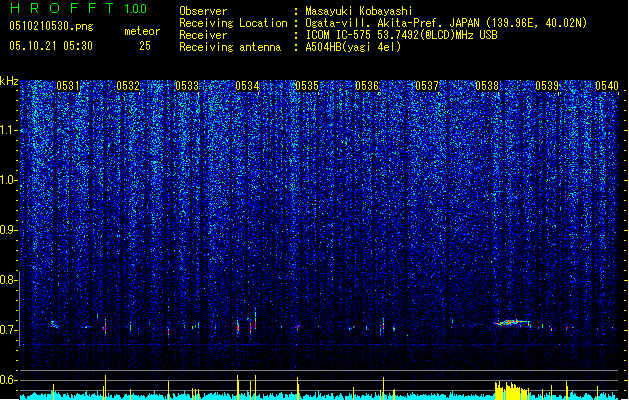
Task: Click the 0534 time marker
Action: [x=247, y=86]
